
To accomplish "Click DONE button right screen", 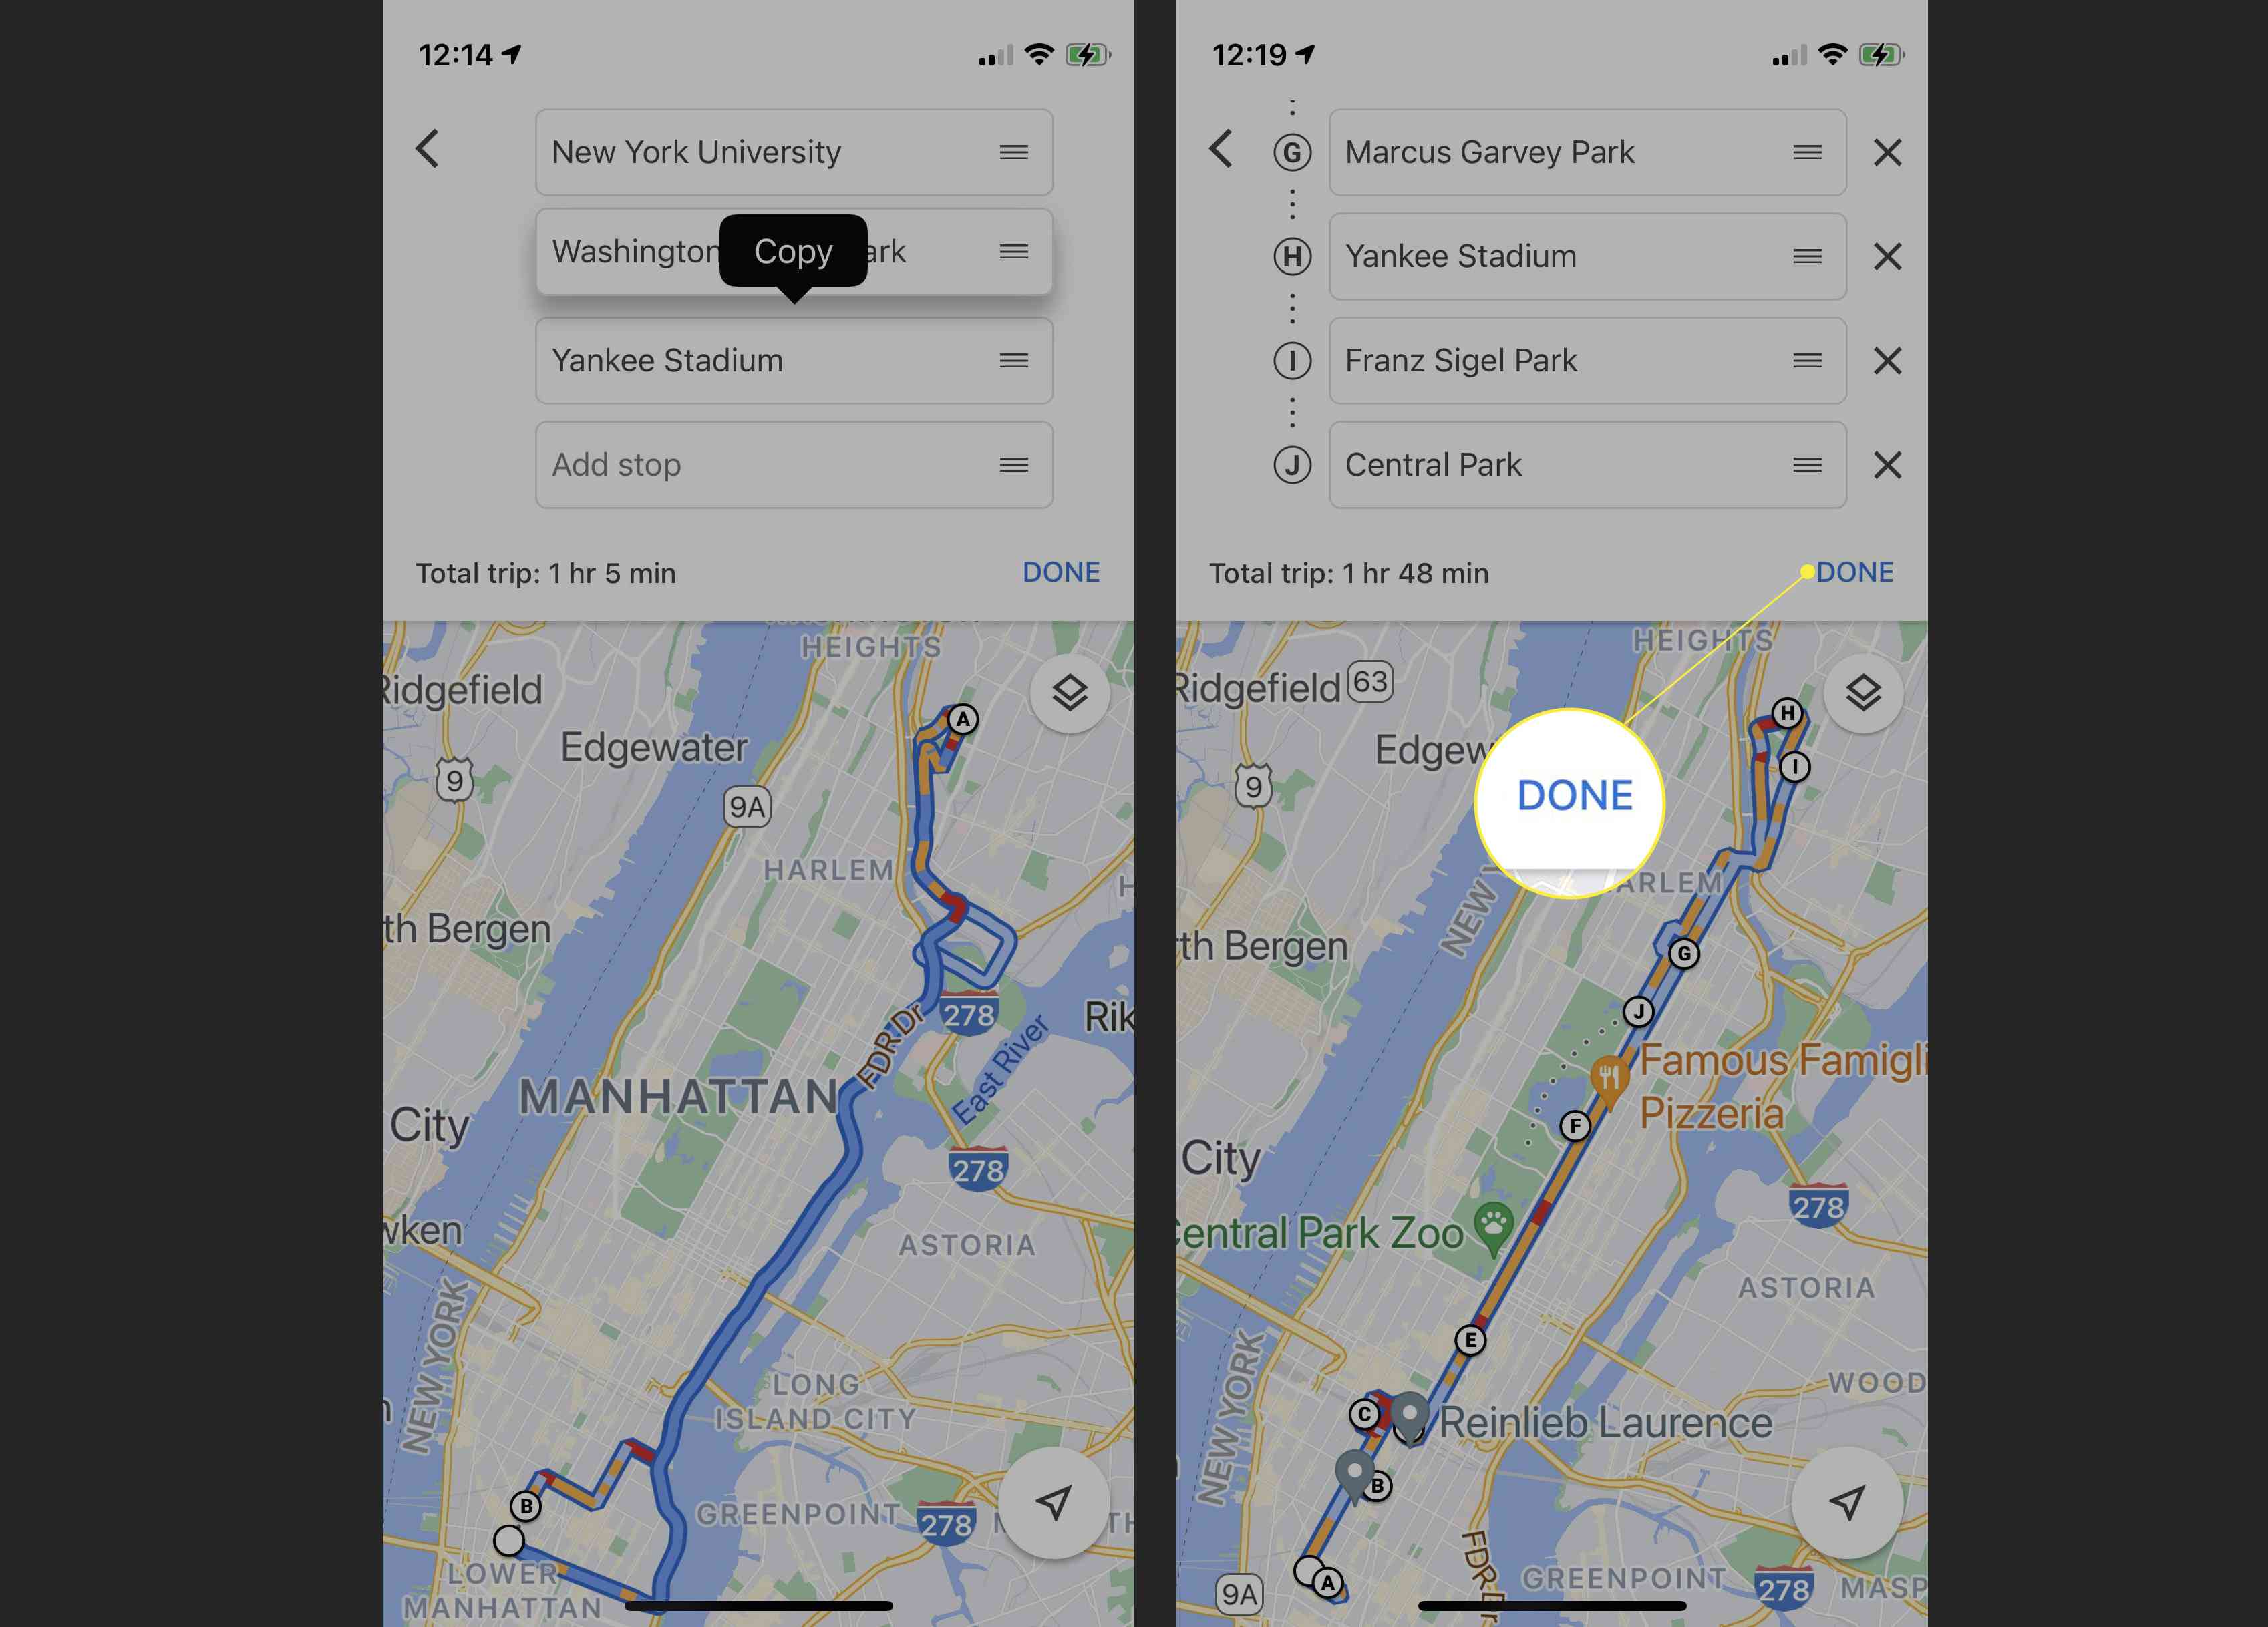I will (1854, 570).
